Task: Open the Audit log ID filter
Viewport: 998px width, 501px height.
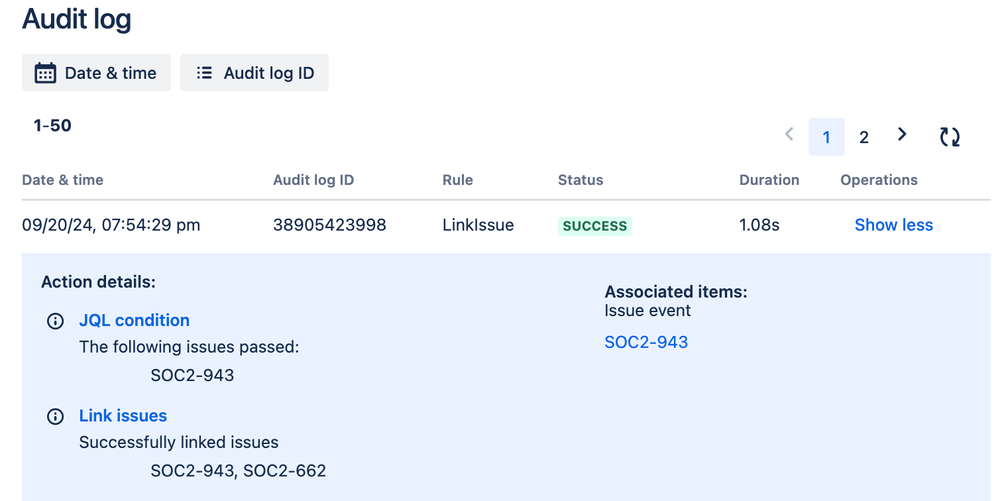Action: (x=255, y=73)
